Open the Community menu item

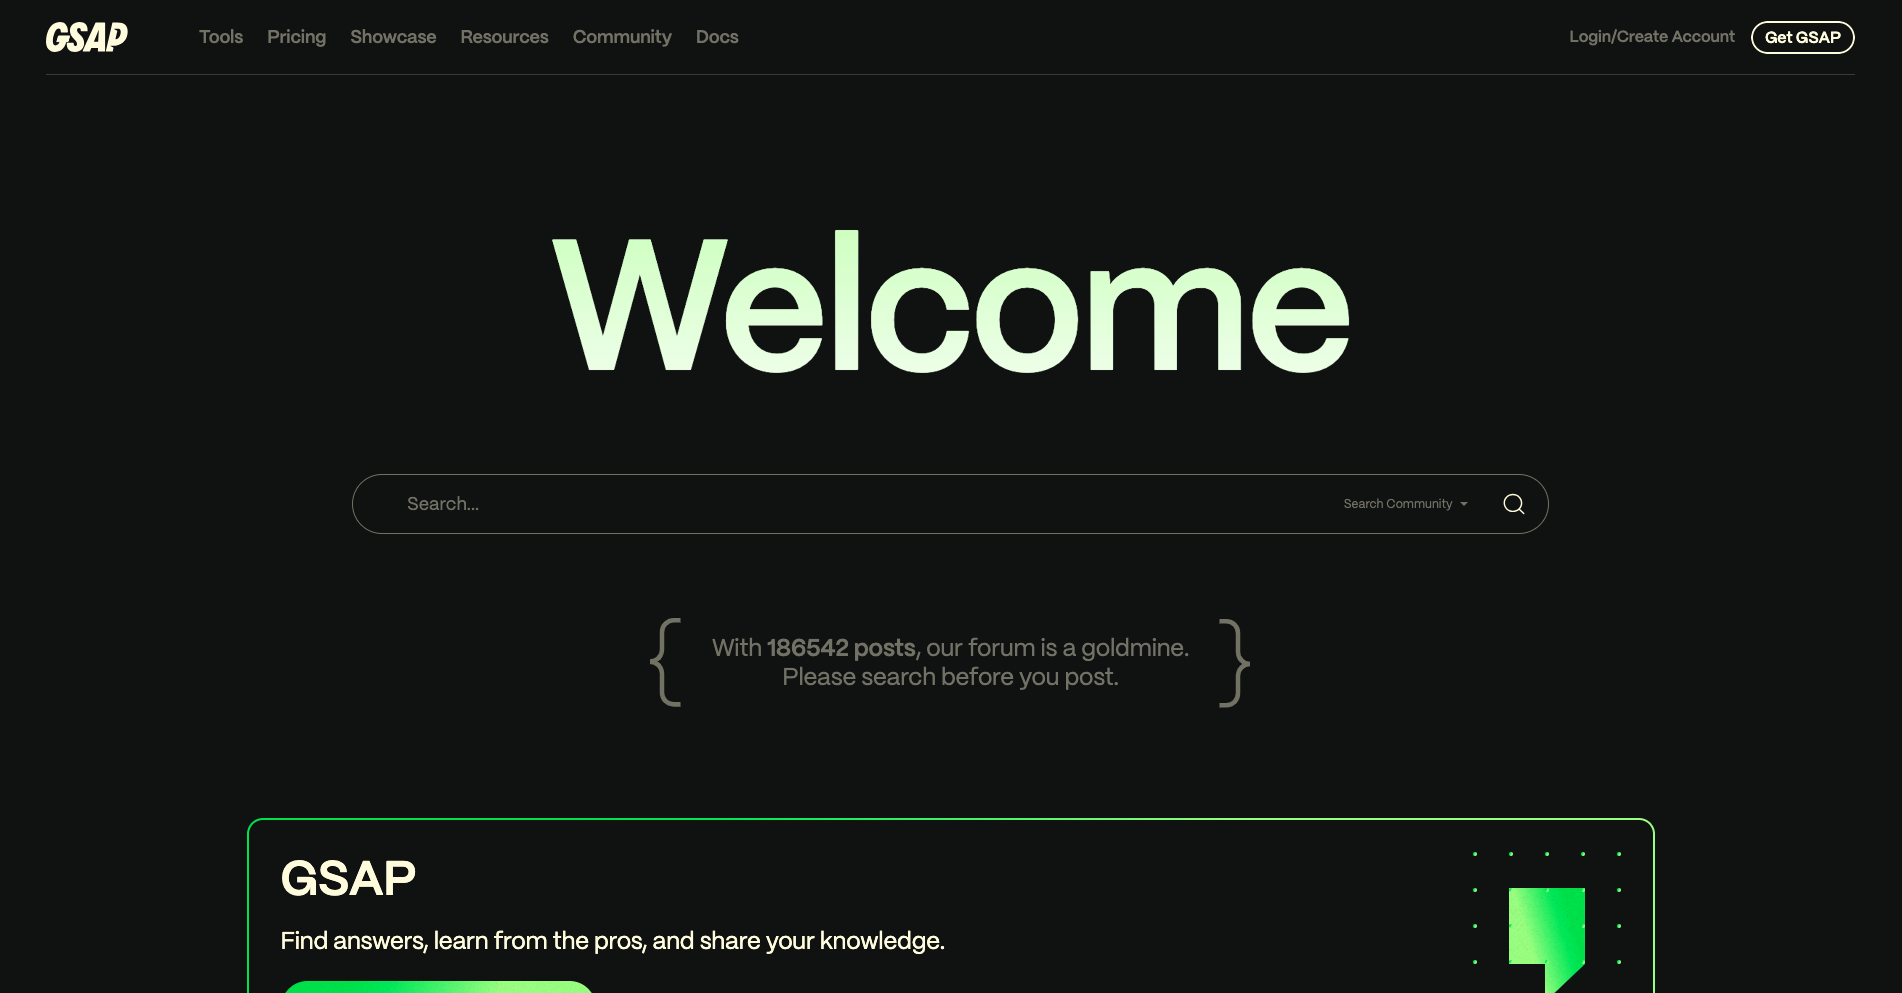click(622, 37)
